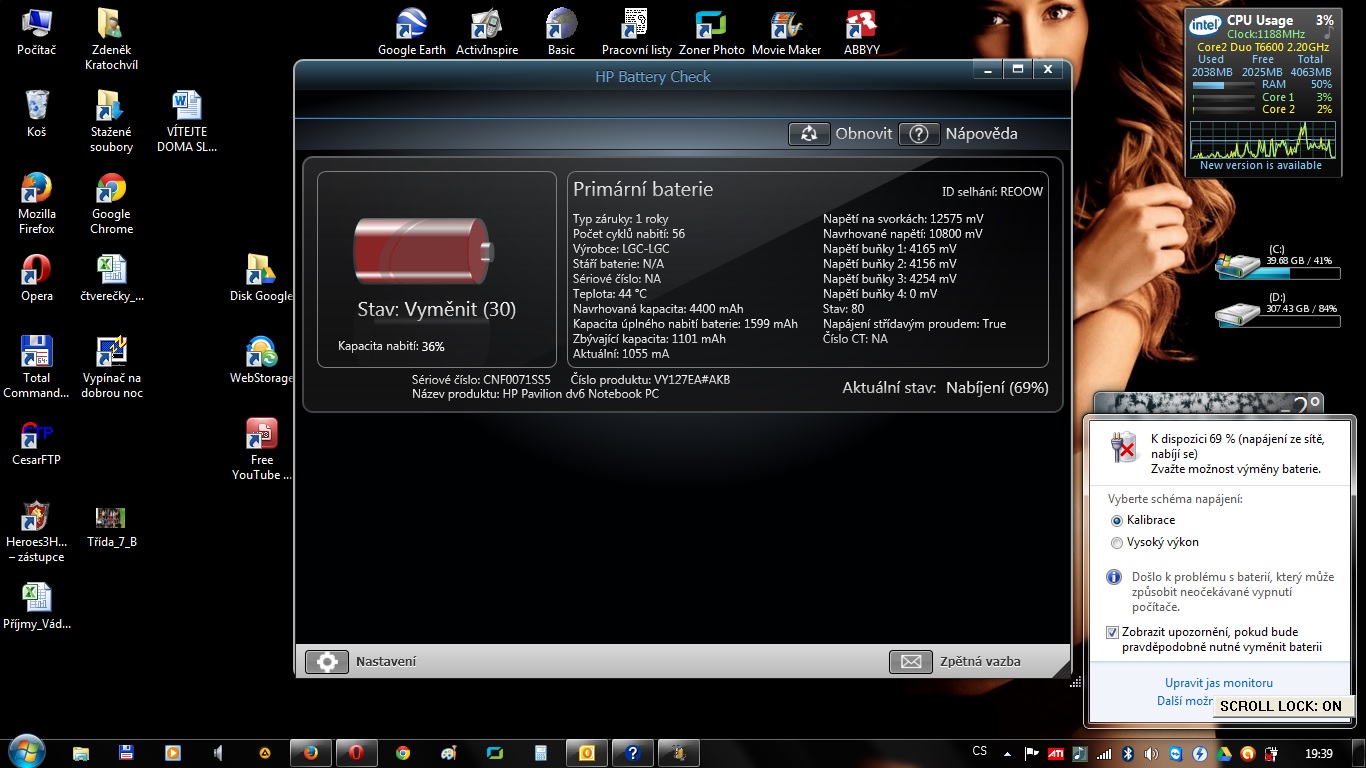Select the Total Commander desktop icon
The height and width of the screenshot is (768, 1366).
[x=36, y=367]
